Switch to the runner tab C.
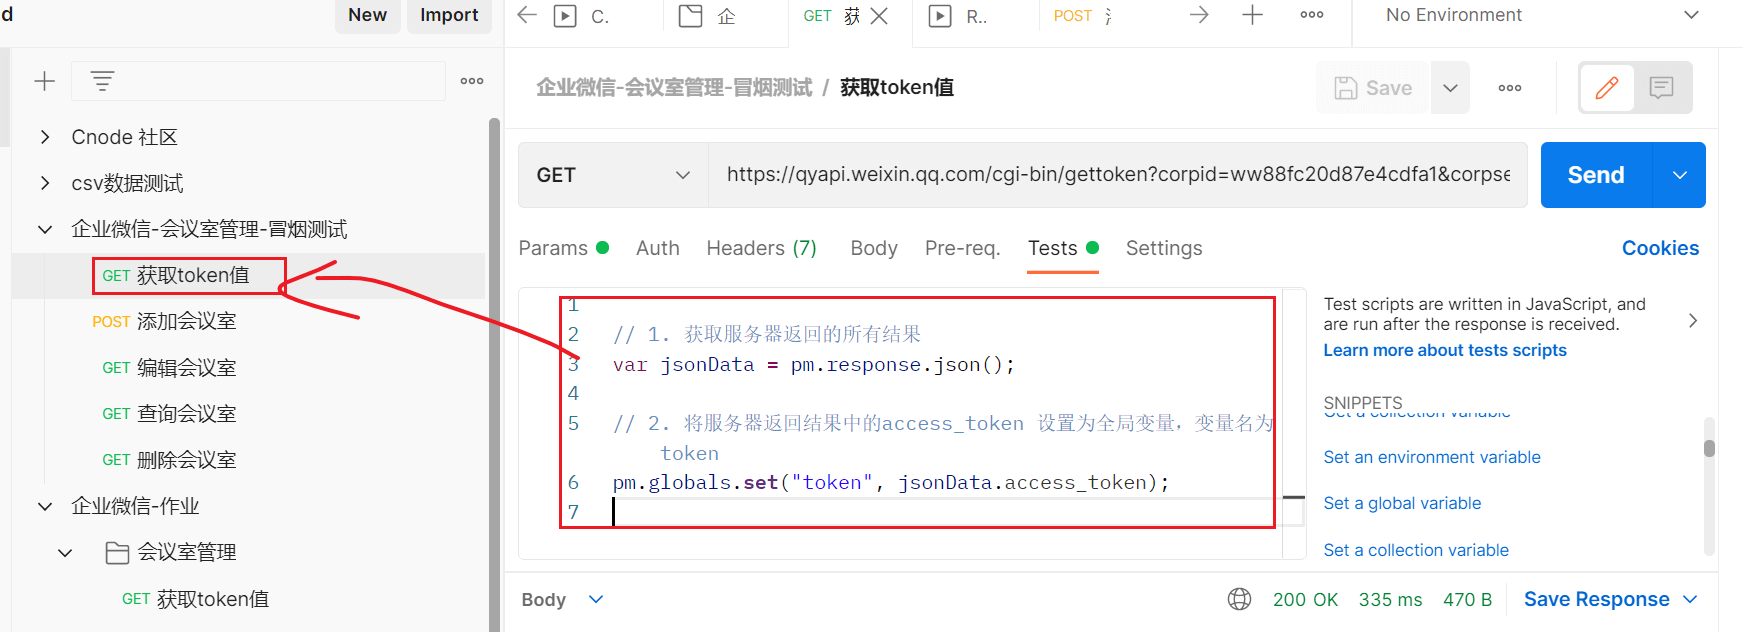This screenshot has width=1743, height=632. (581, 16)
